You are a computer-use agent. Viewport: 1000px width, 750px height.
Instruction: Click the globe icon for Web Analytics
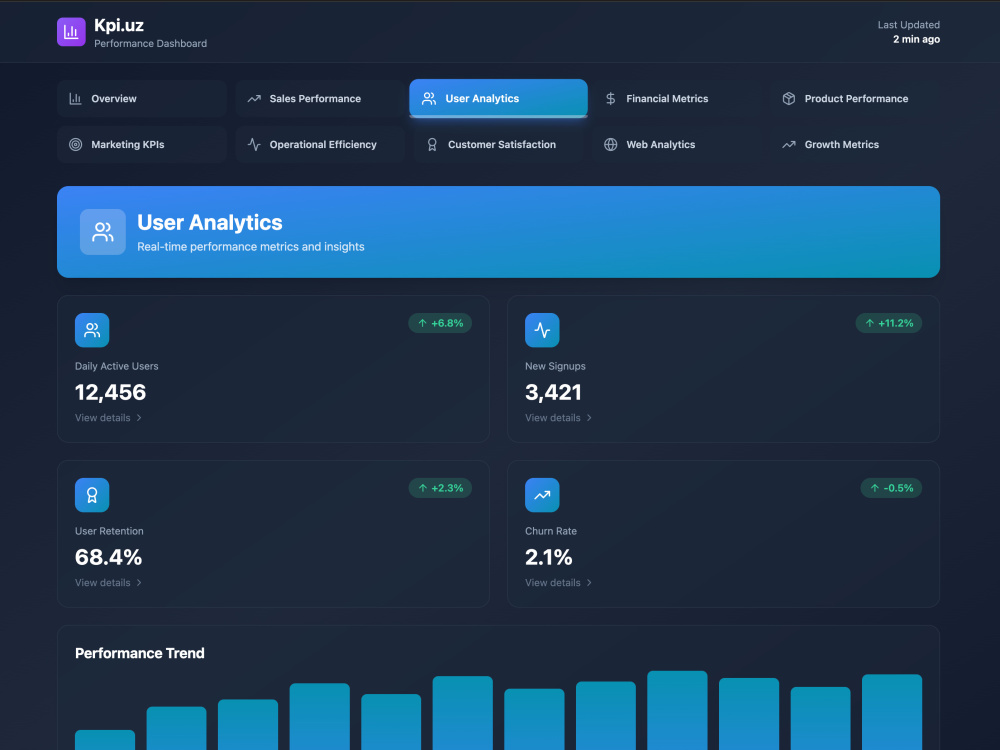pos(610,145)
